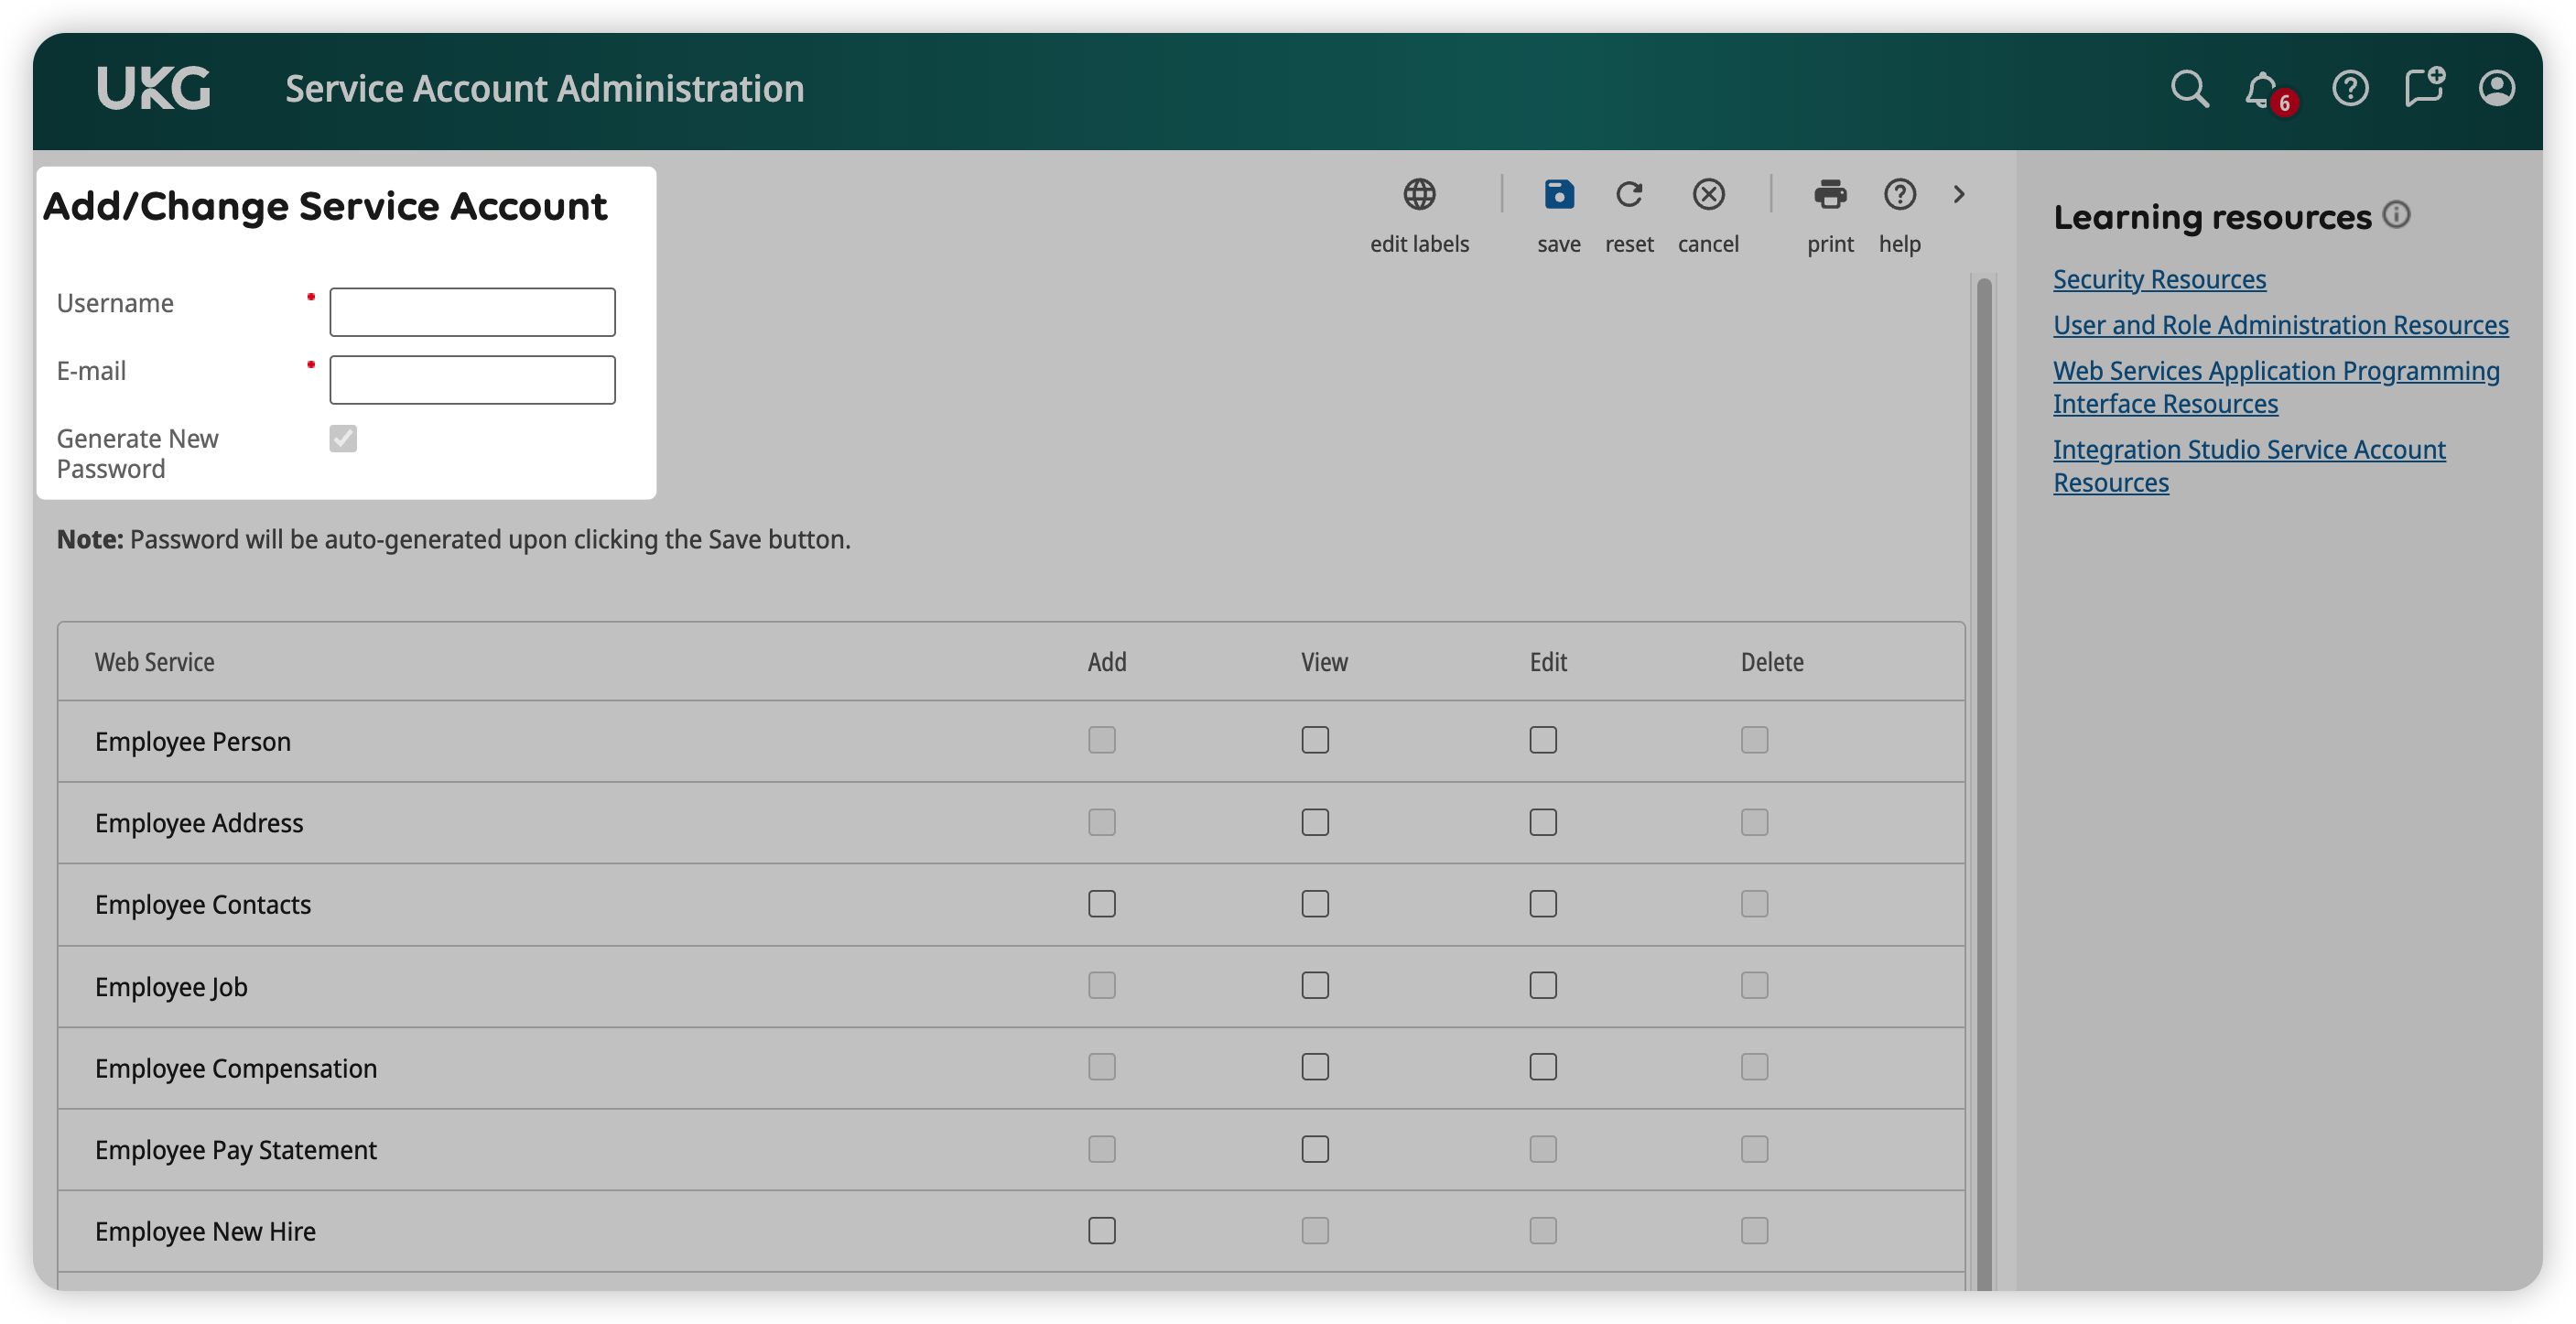Check Add for Employee New Hire
The height and width of the screenshot is (1324, 2576).
[1101, 1230]
